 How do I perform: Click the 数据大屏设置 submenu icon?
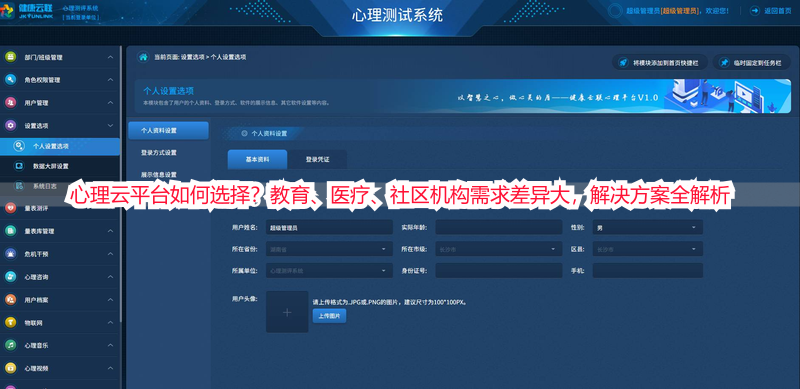pos(19,166)
